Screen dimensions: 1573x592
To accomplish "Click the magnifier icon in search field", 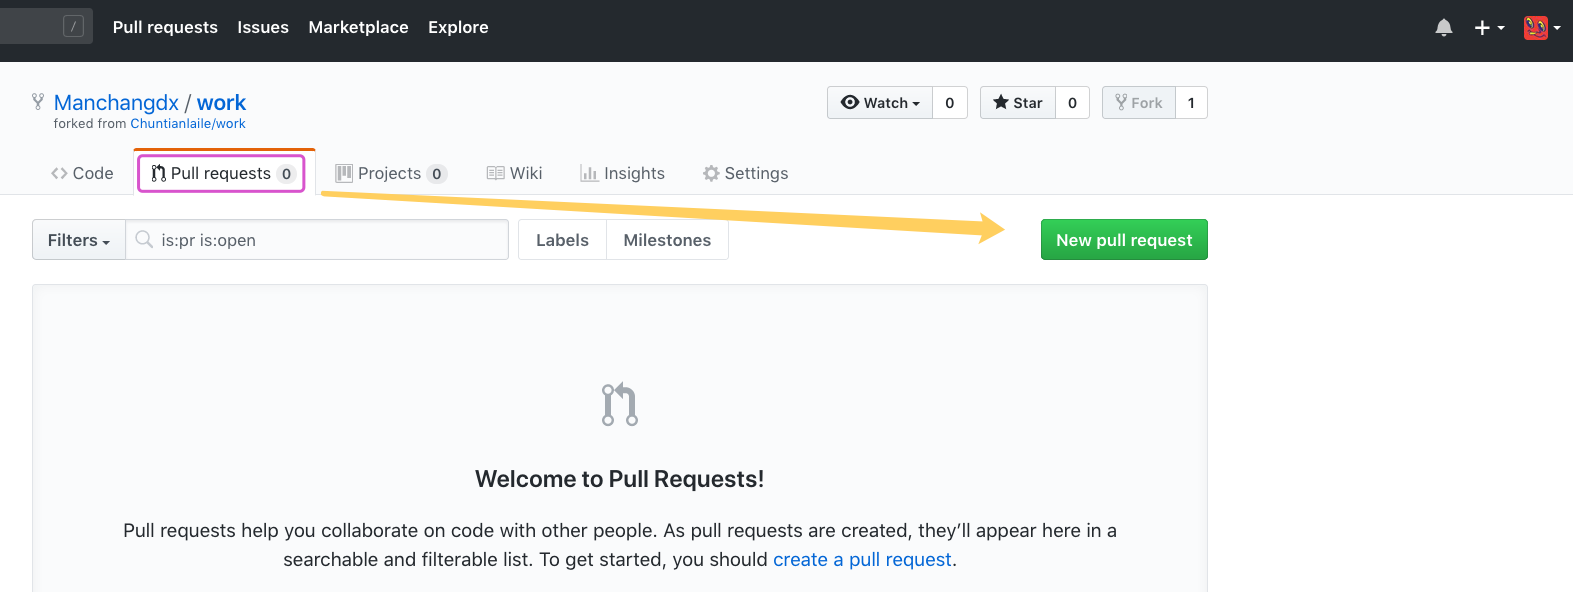I will pos(144,239).
